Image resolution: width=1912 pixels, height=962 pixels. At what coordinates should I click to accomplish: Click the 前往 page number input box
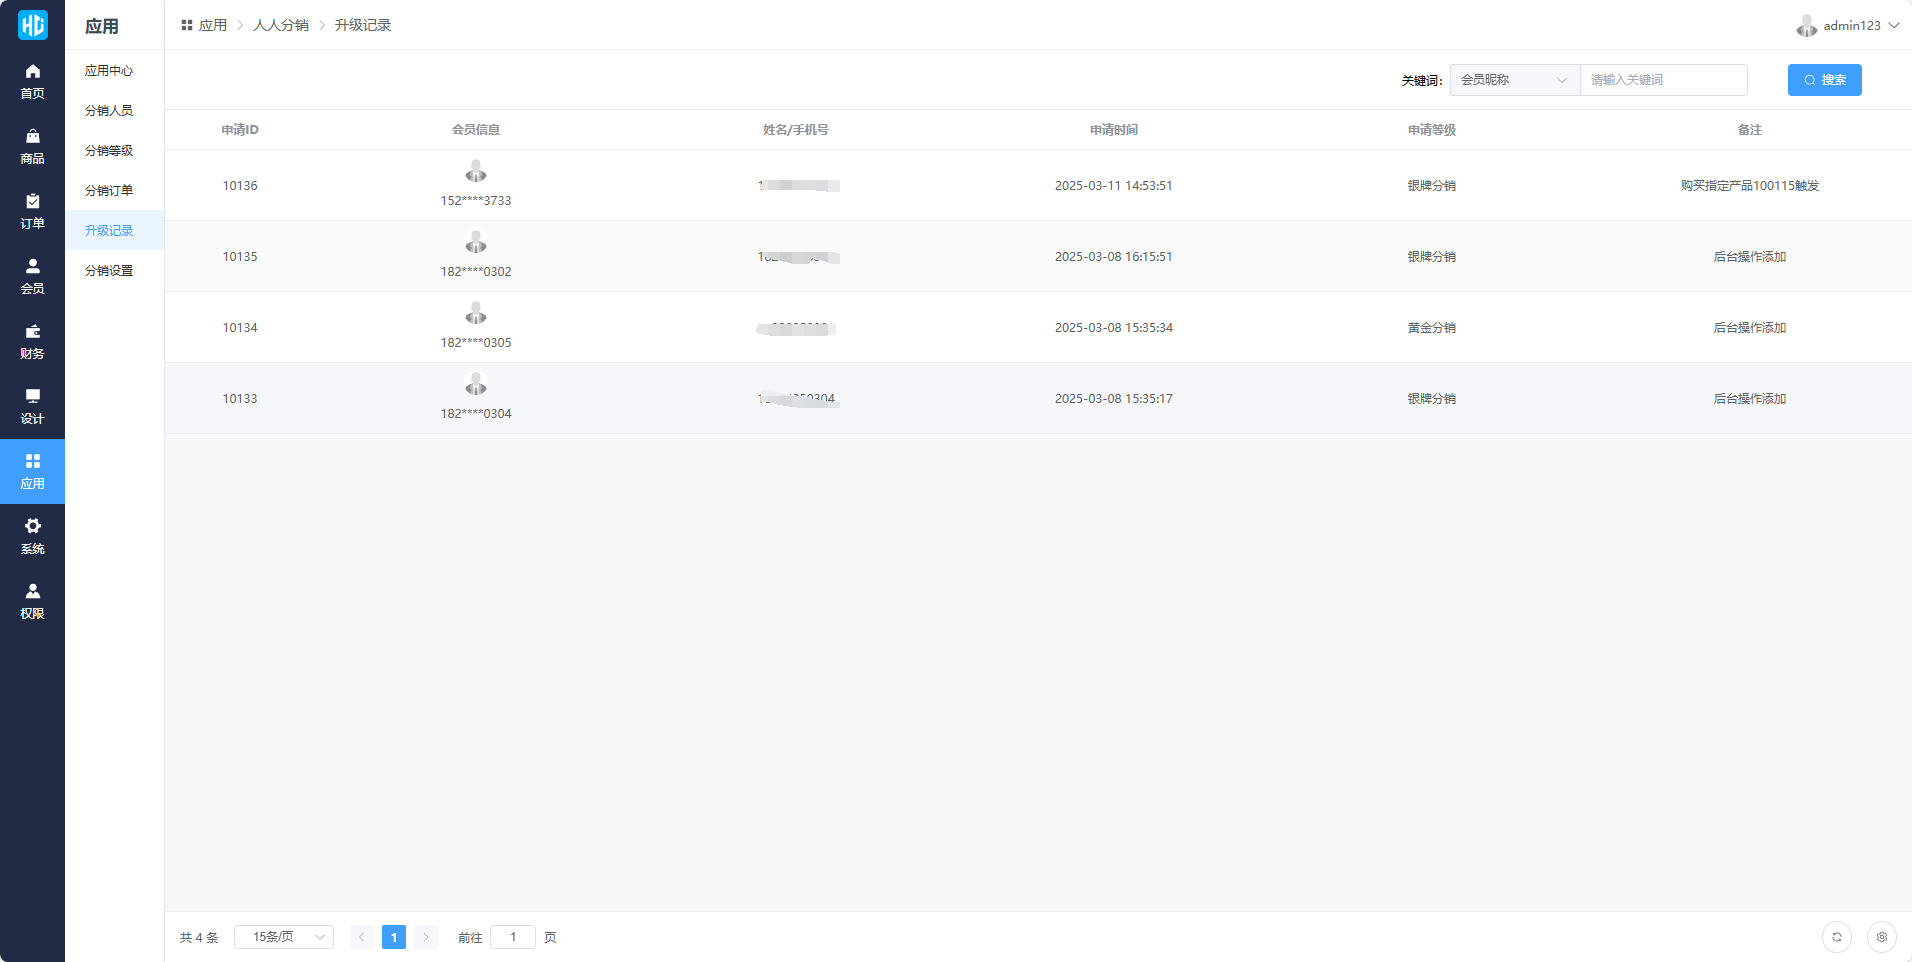point(513,937)
